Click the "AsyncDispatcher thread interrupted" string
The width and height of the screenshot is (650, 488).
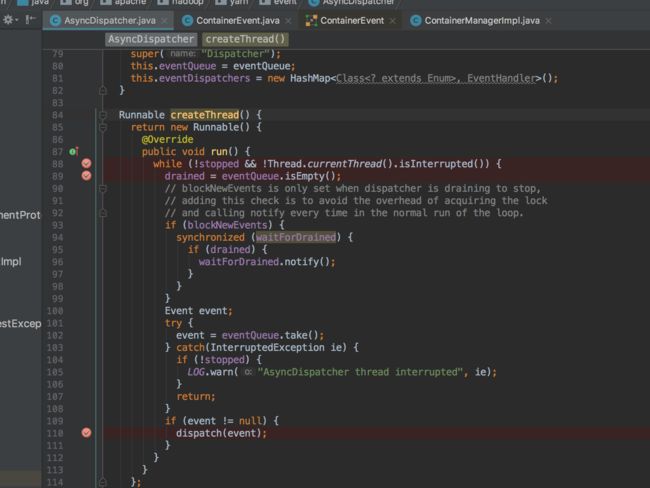tap(360, 372)
